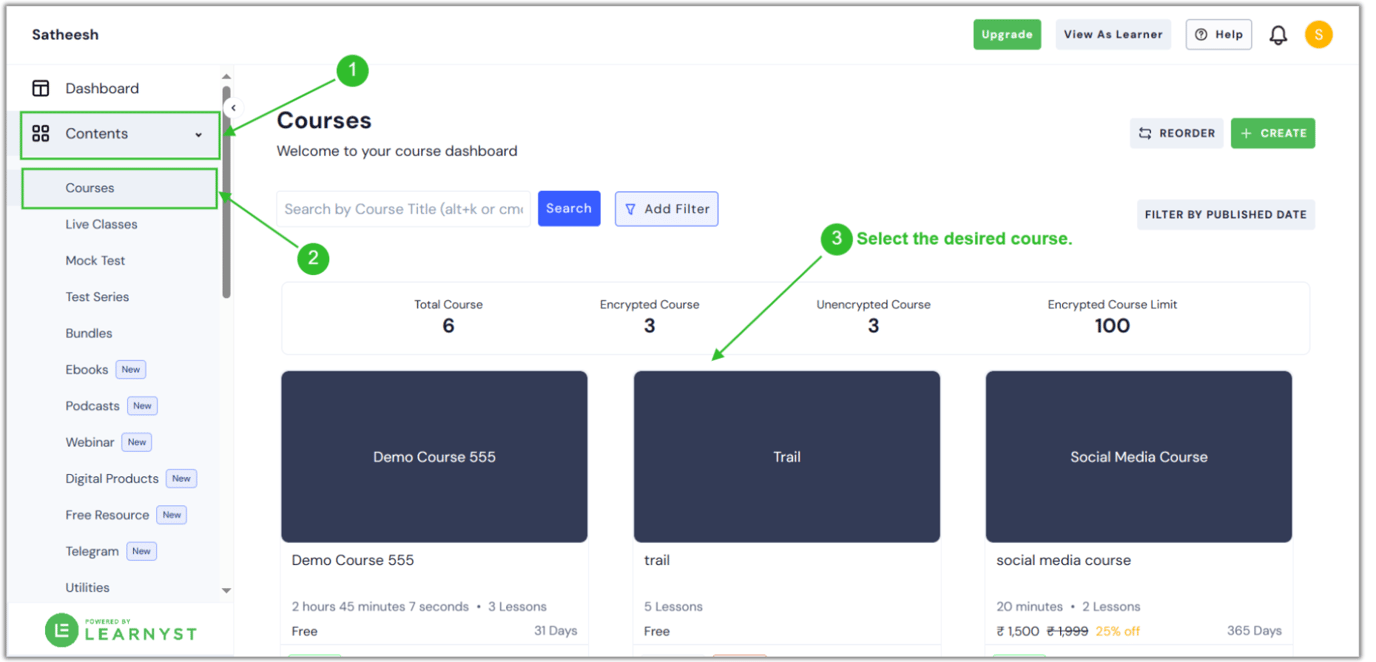The width and height of the screenshot is (1376, 662).
Task: Click the Create button to add a course
Action: (x=1272, y=133)
